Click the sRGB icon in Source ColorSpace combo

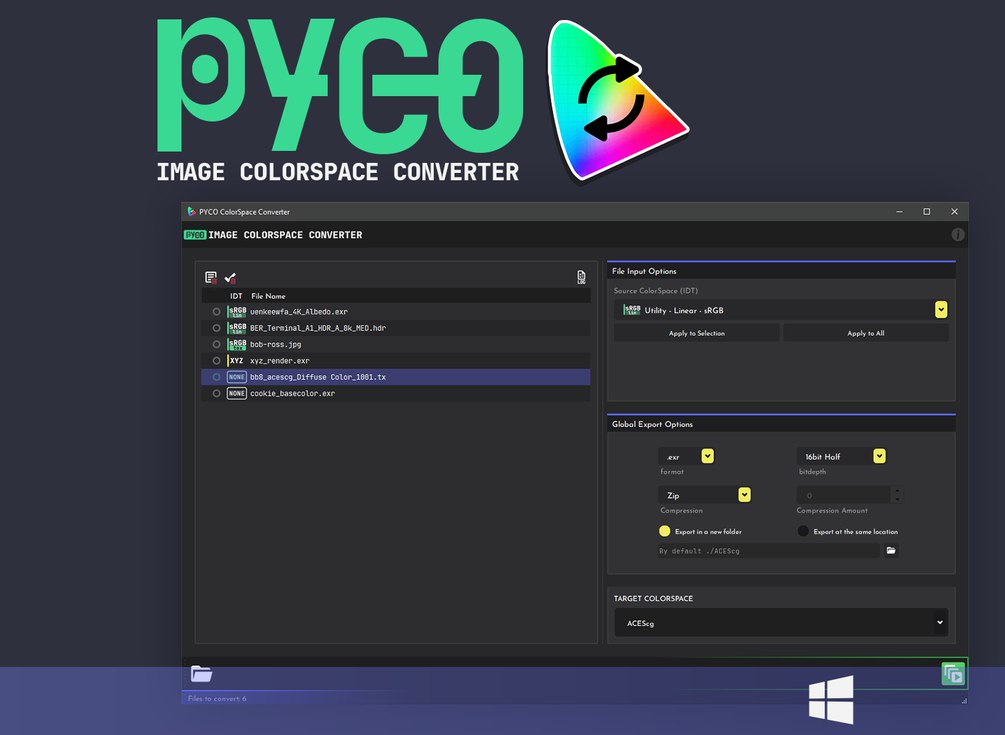point(632,310)
